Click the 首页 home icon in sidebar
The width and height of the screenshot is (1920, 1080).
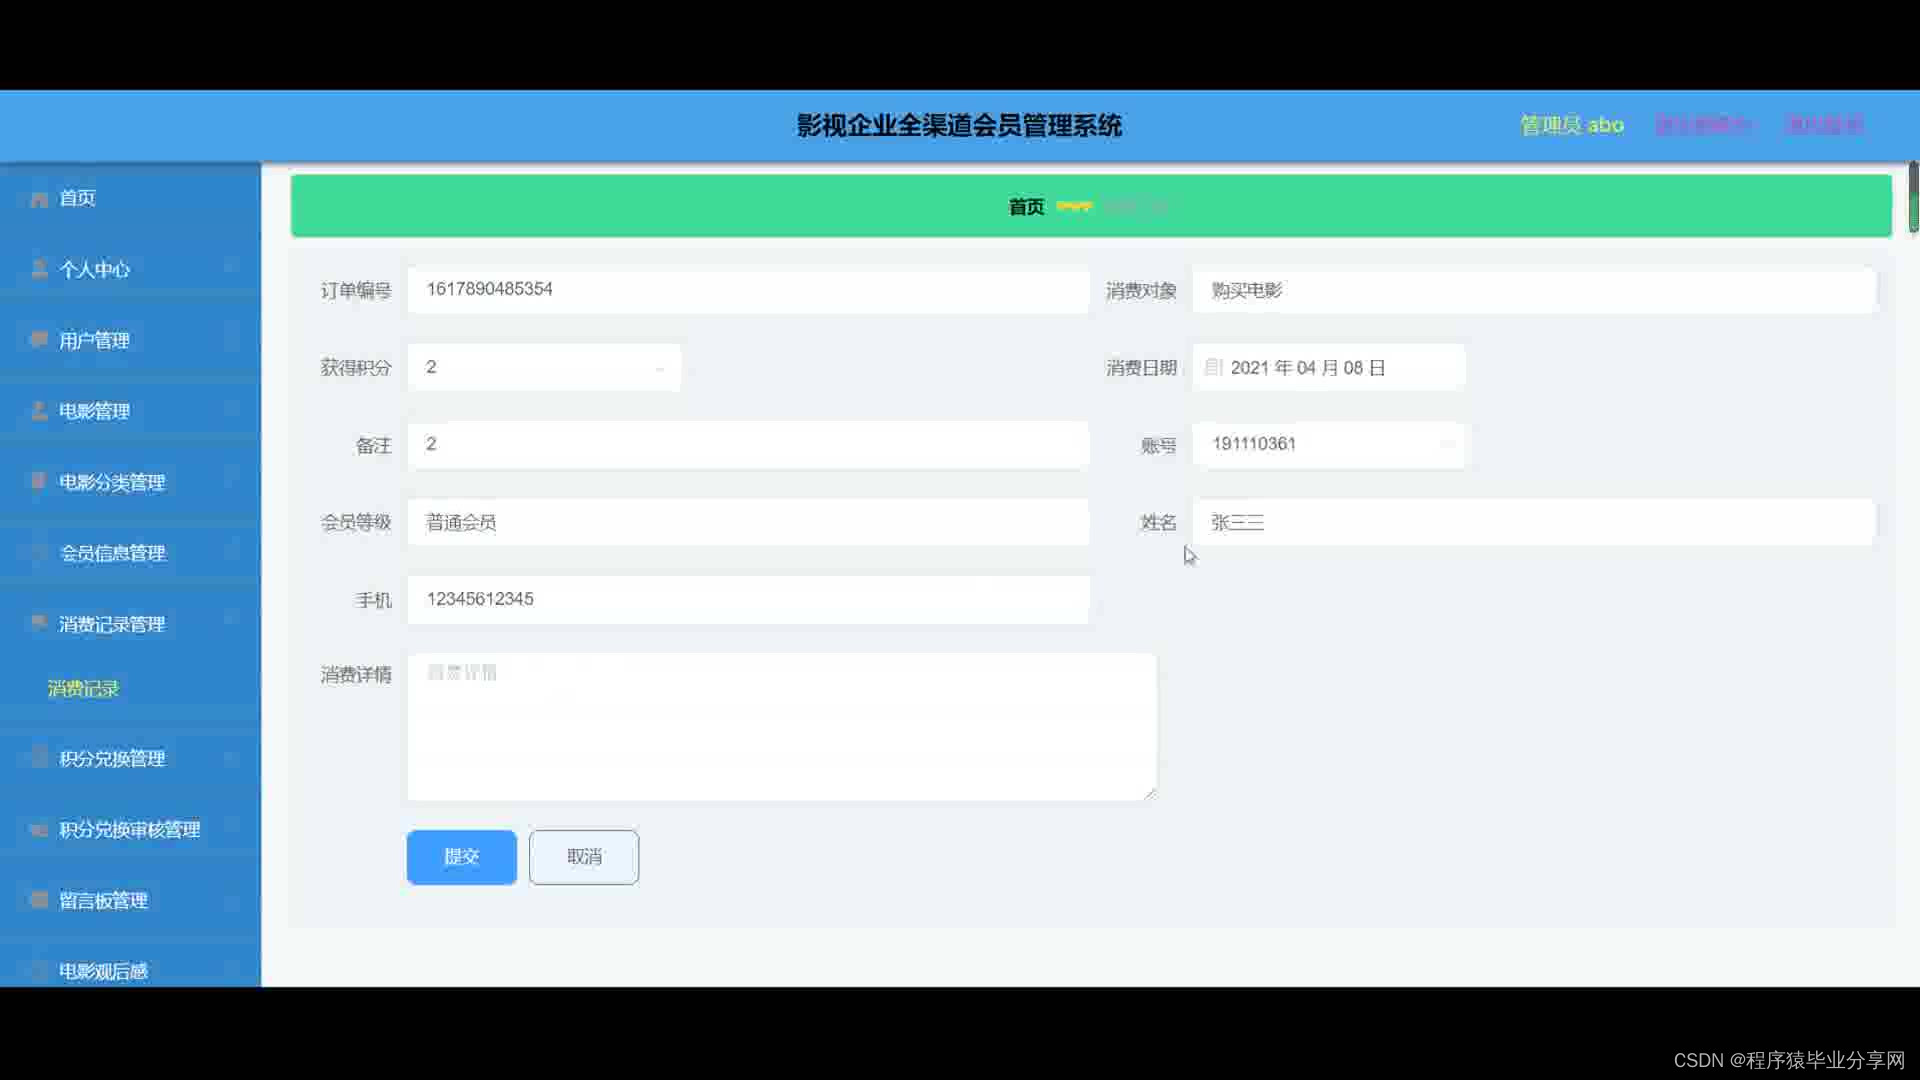click(x=39, y=199)
